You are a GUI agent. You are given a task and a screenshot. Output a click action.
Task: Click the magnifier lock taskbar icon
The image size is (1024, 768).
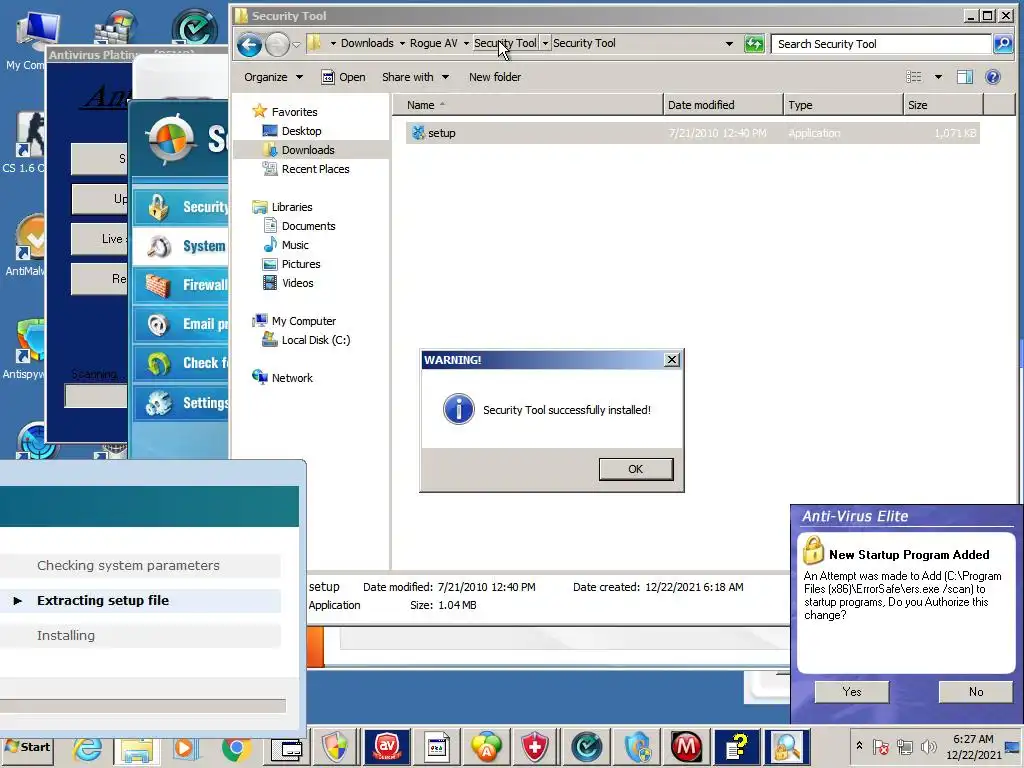pyautogui.click(x=787, y=746)
